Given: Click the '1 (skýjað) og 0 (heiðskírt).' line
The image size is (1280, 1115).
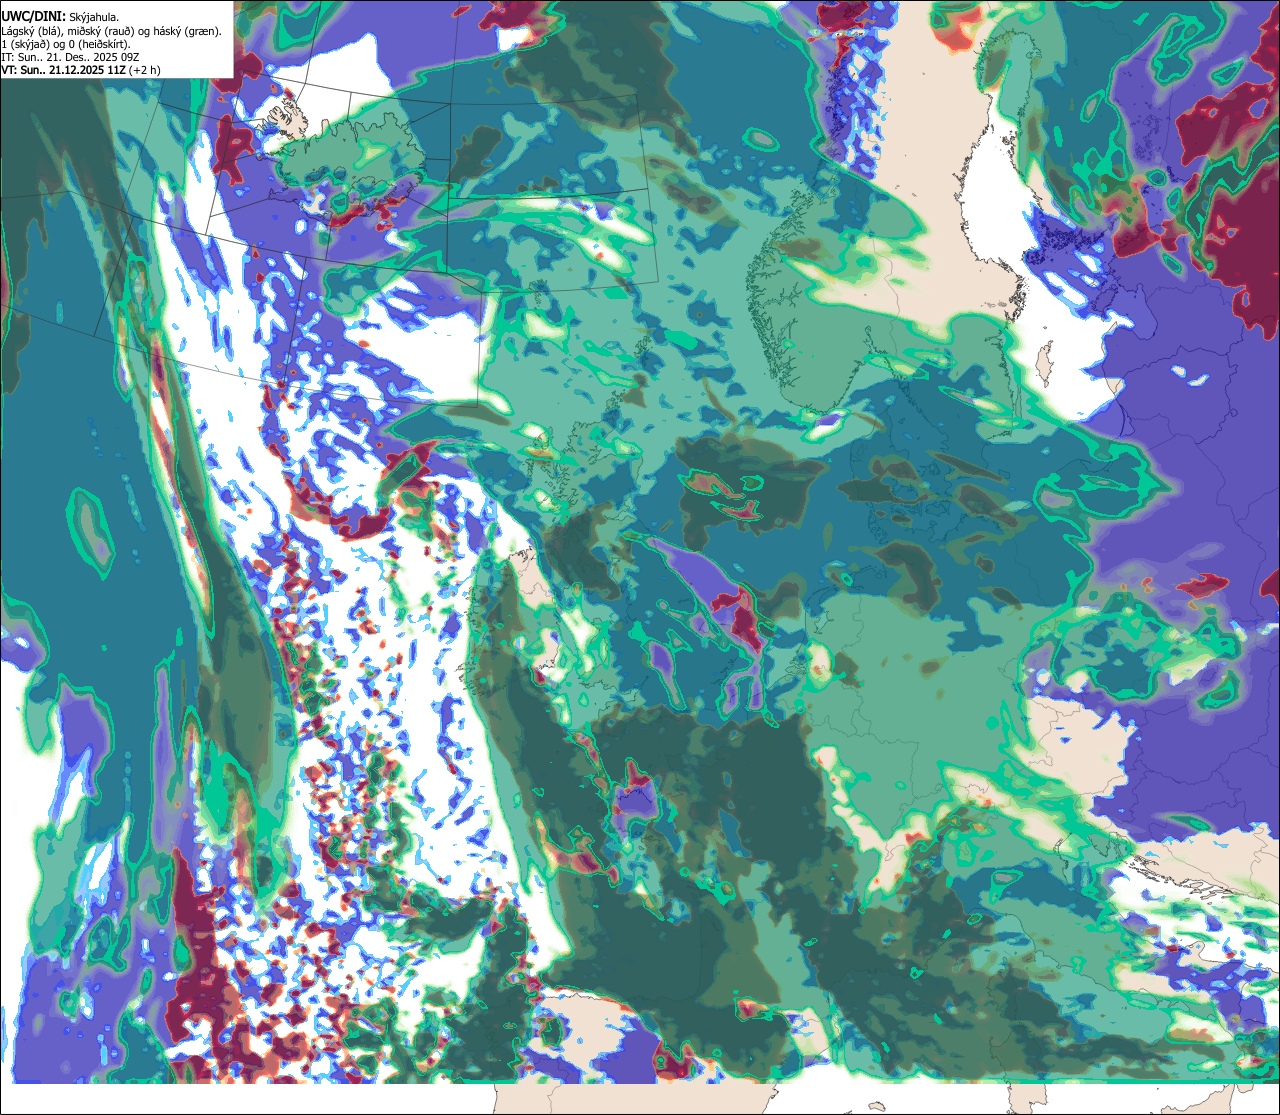Looking at the screenshot, I should (65, 44).
